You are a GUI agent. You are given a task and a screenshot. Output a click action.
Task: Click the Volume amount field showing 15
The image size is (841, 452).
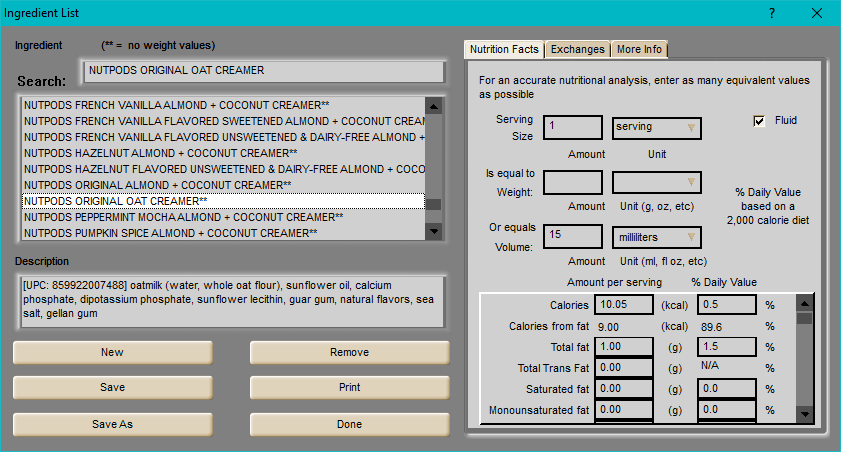click(572, 236)
